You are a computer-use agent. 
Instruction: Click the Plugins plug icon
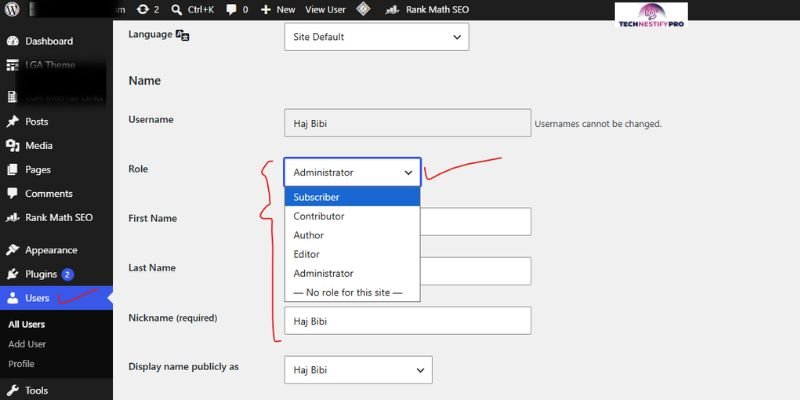(x=12, y=274)
